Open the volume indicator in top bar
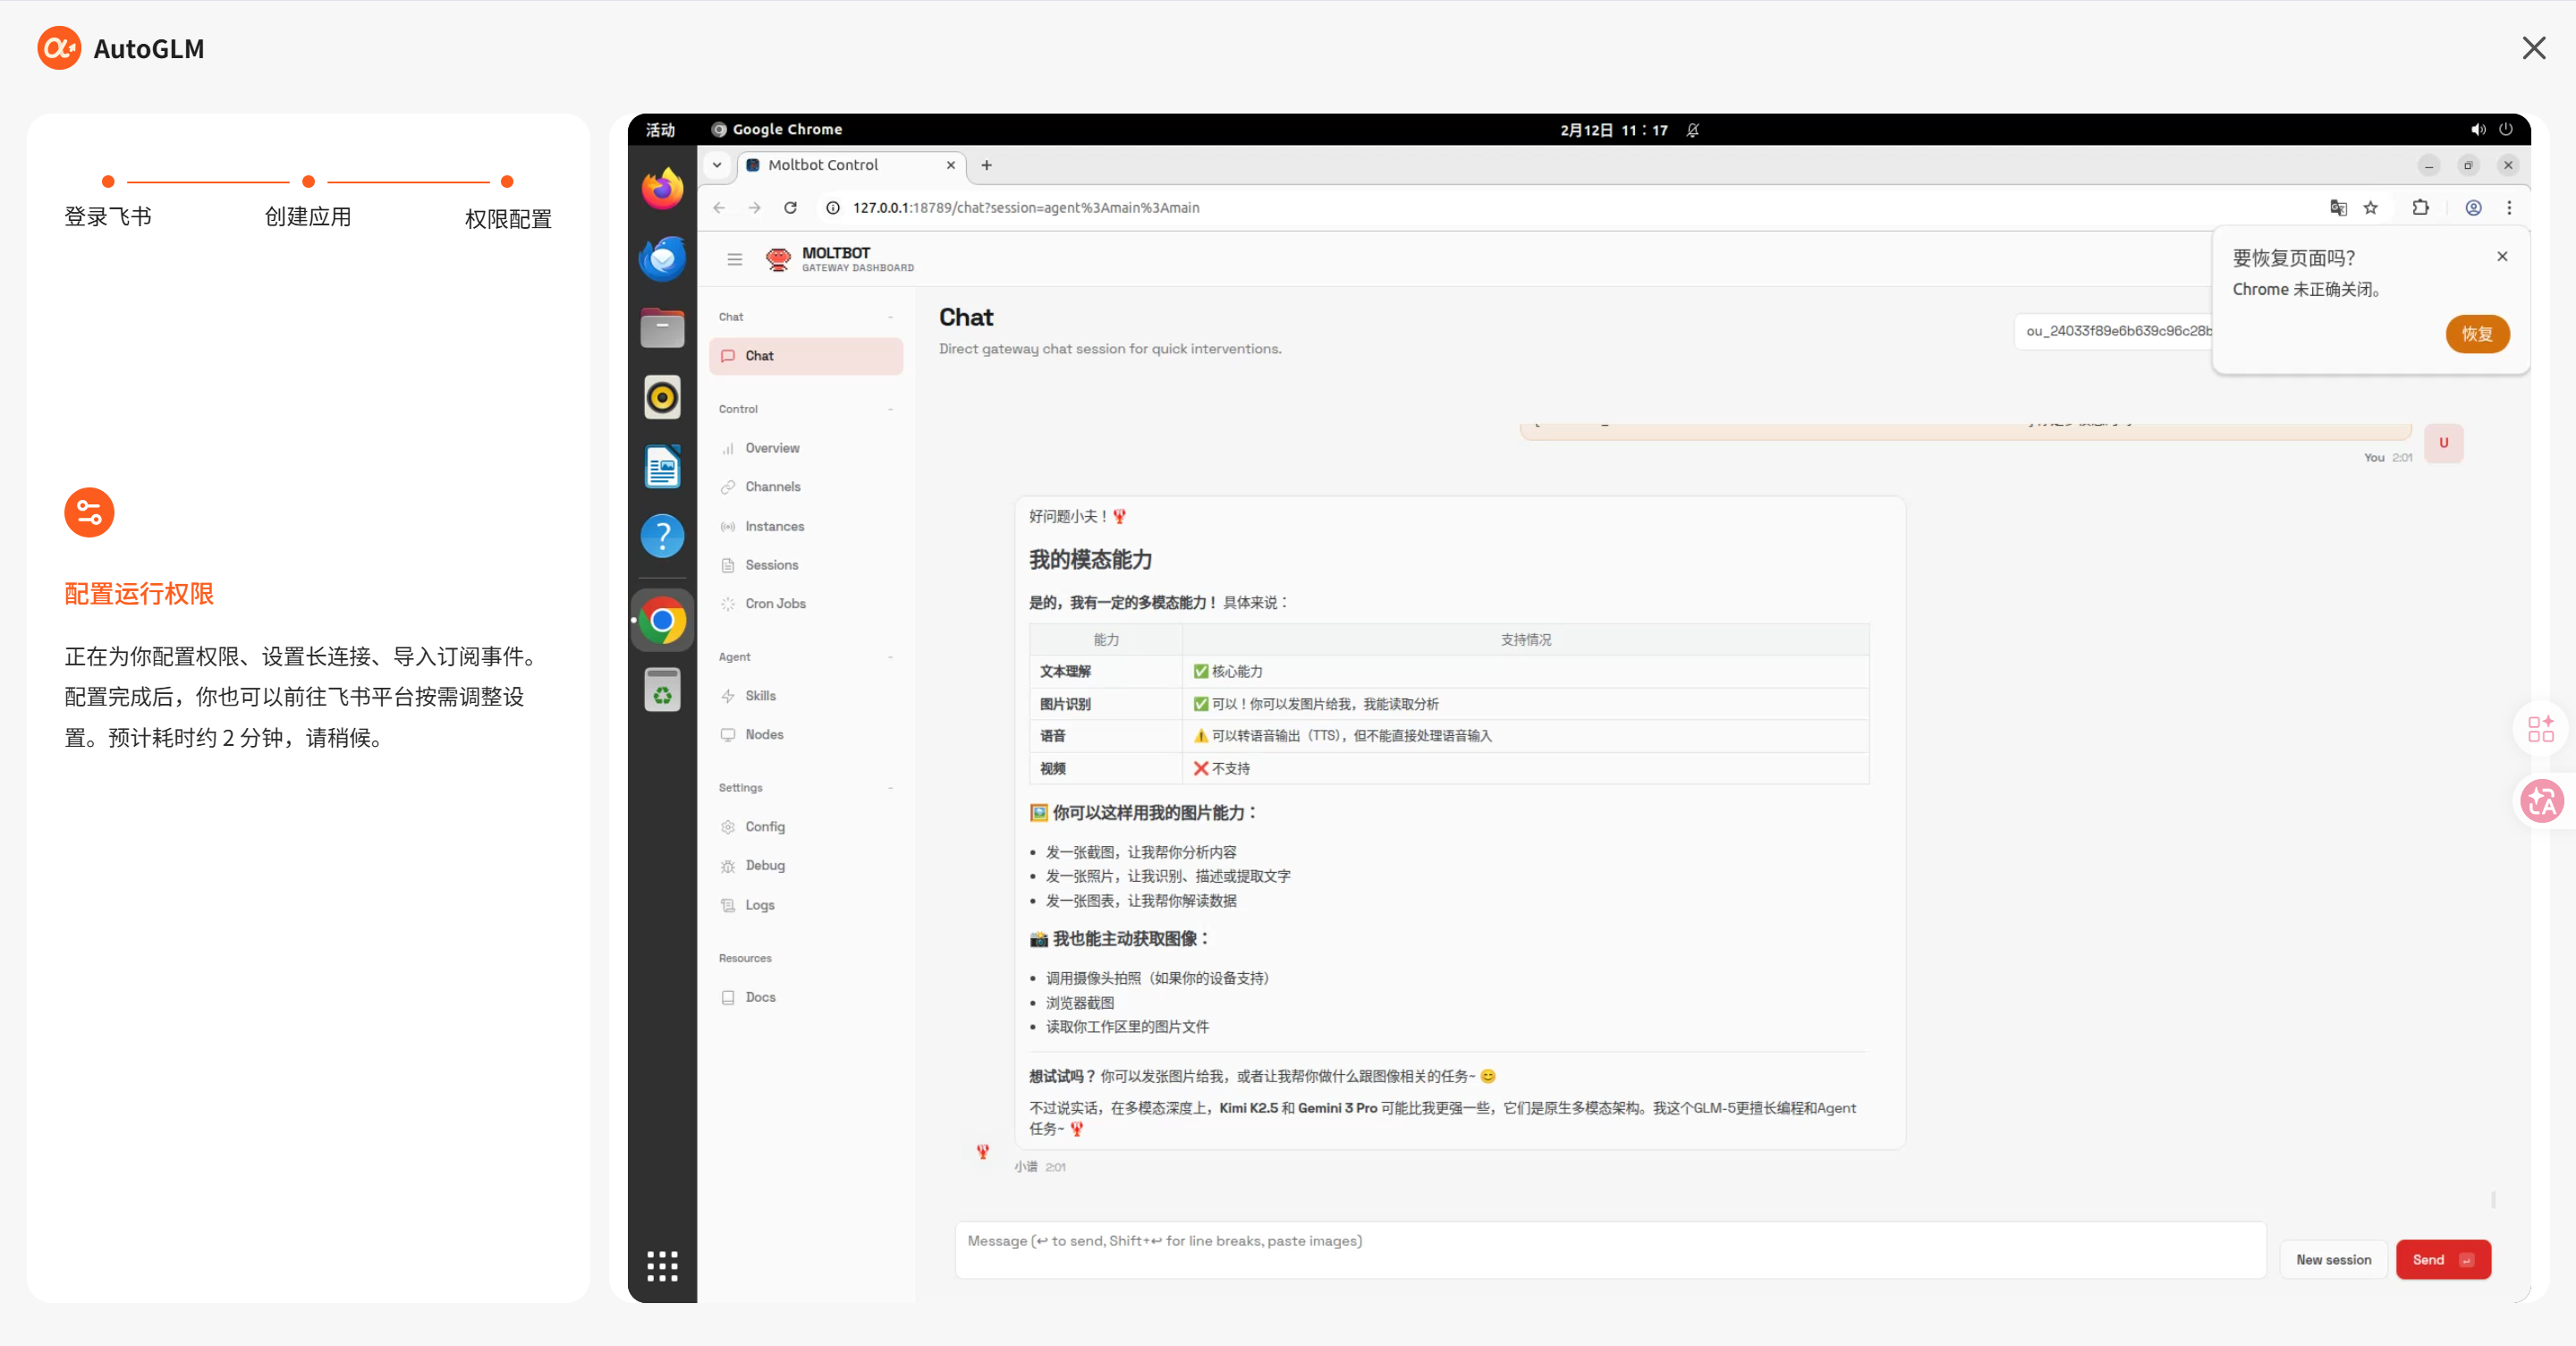This screenshot has width=2576, height=1346. [2478, 130]
